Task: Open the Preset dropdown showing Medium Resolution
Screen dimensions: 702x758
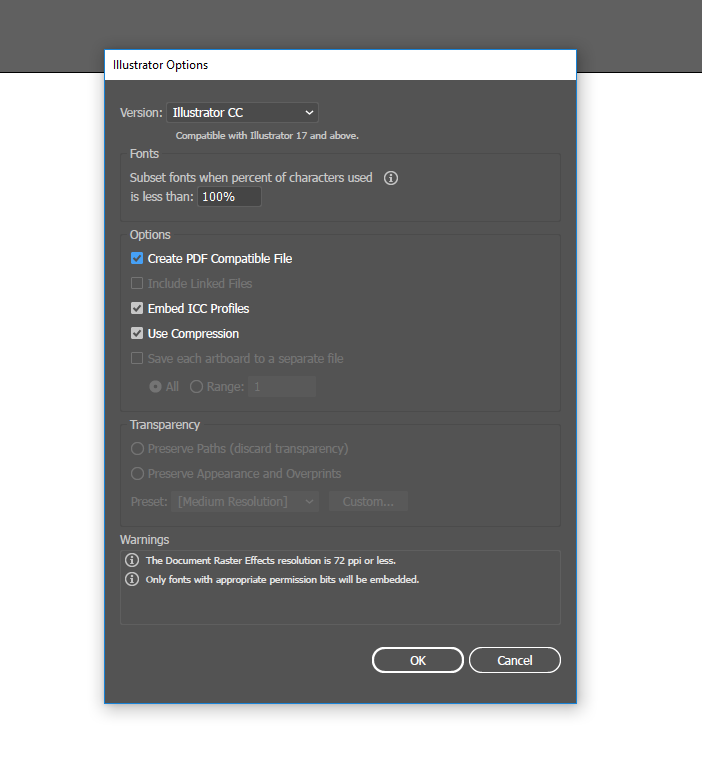Action: tap(245, 502)
